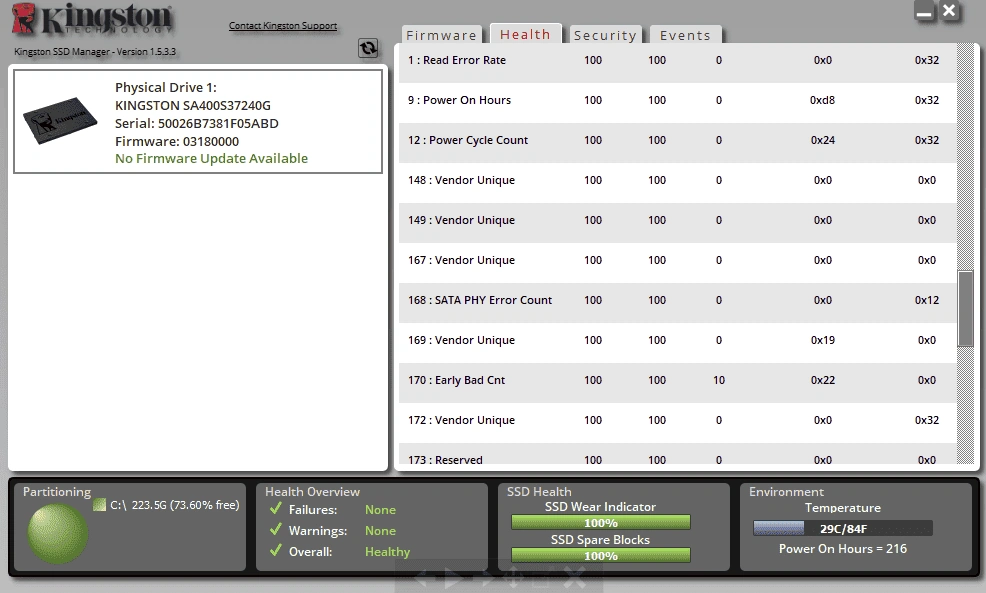Click the checkmark beside Failures
The width and height of the screenshot is (986, 593).
click(275, 509)
